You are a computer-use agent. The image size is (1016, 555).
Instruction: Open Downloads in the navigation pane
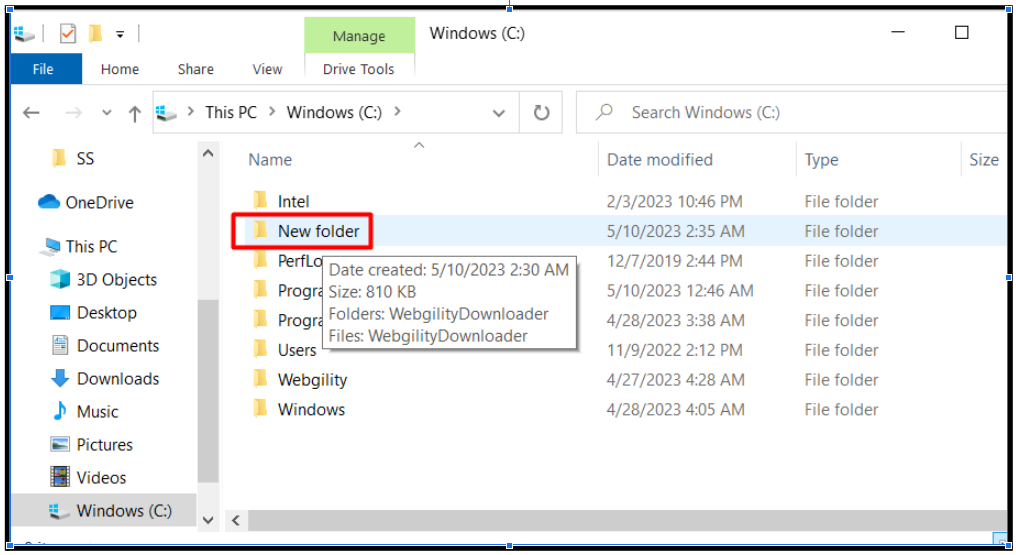[117, 379]
